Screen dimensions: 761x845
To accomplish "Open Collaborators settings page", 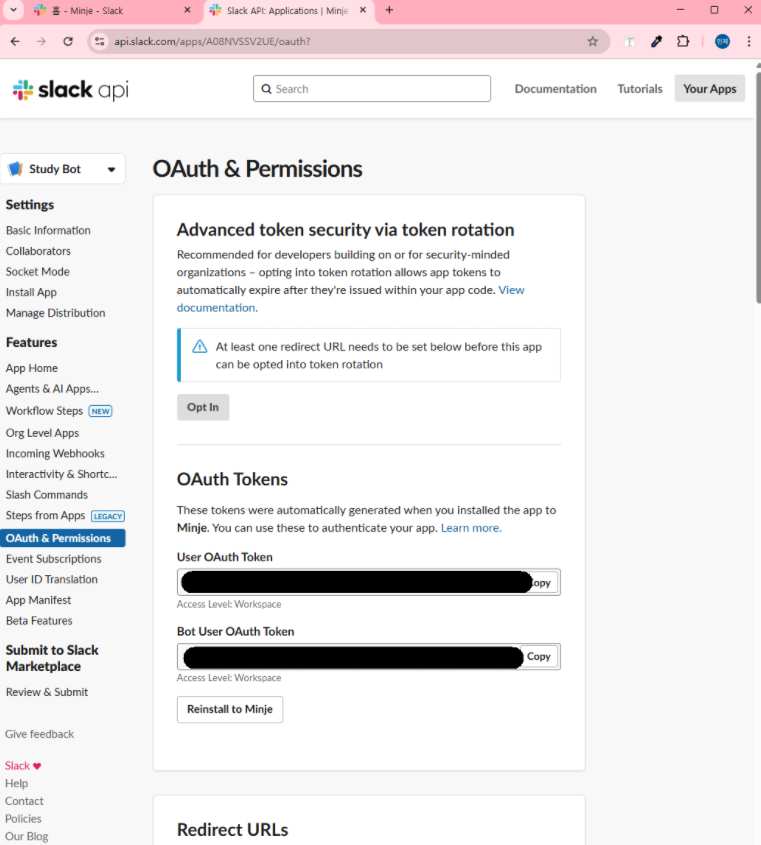I will click(x=38, y=251).
